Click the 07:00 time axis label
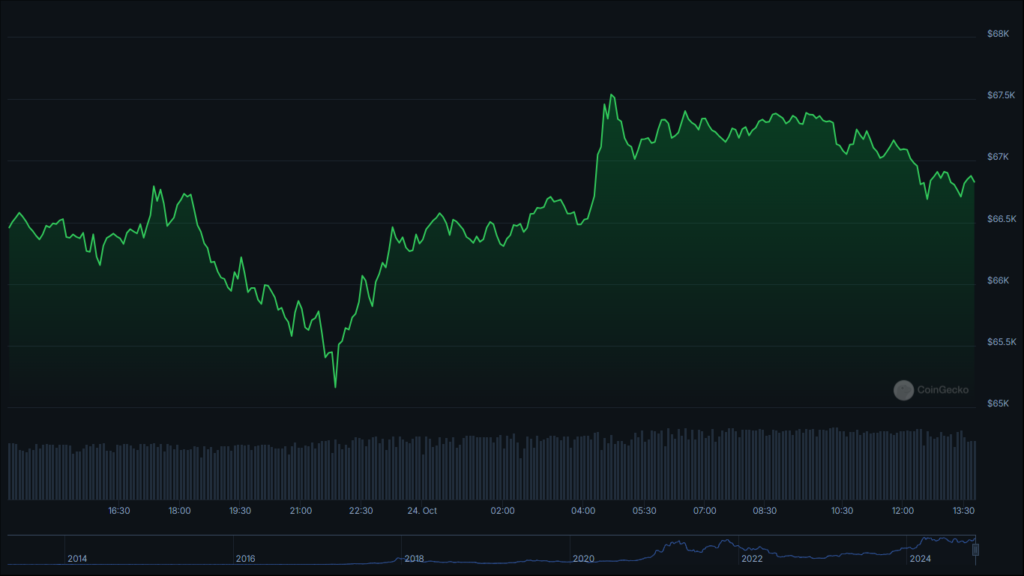Image resolution: width=1024 pixels, height=576 pixels. 705,511
